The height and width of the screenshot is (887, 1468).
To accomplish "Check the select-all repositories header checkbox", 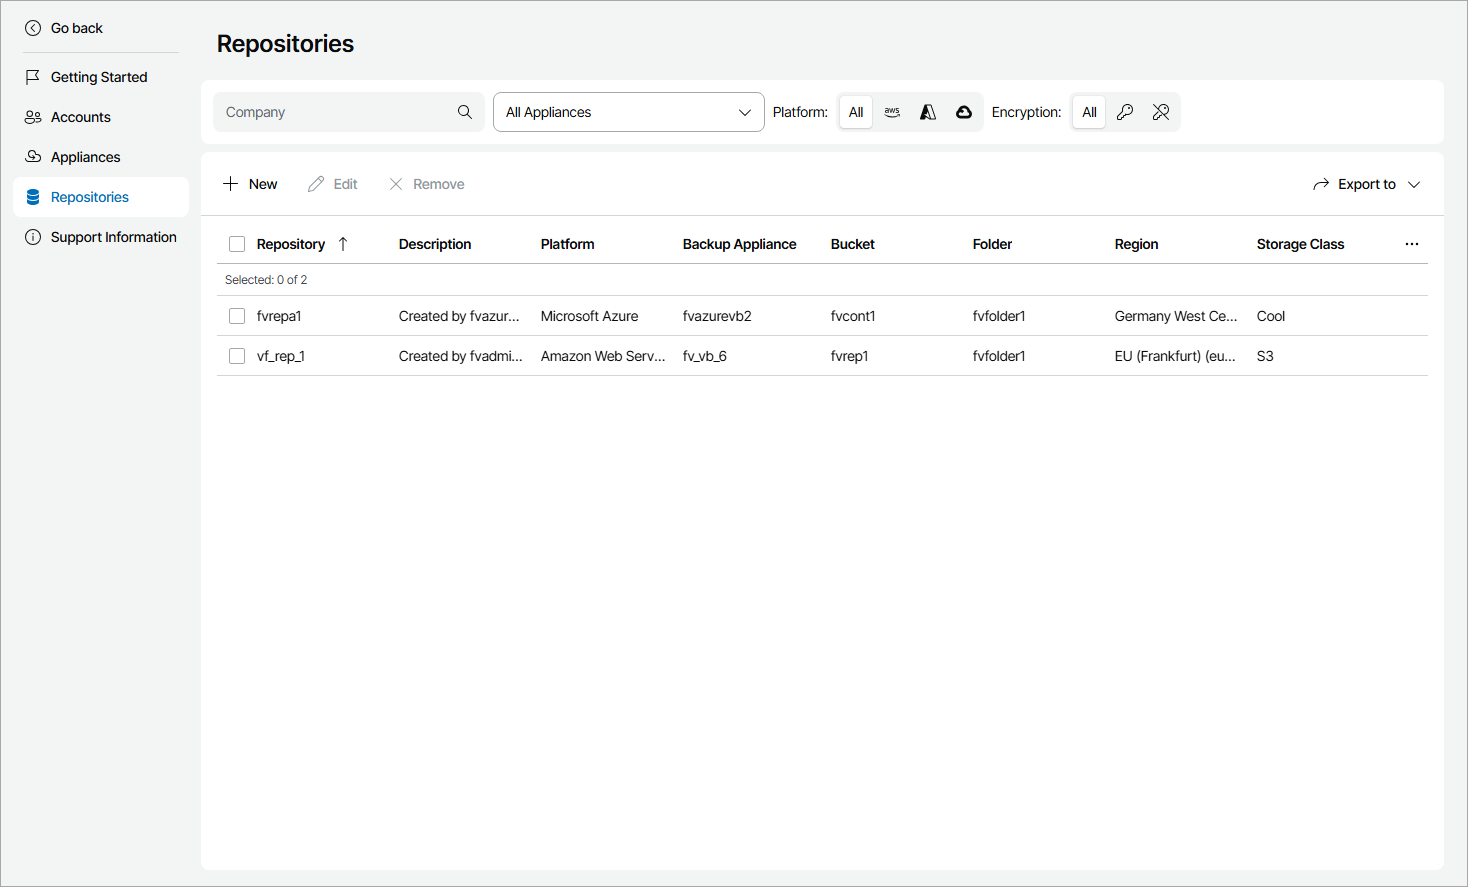I will click(x=237, y=244).
